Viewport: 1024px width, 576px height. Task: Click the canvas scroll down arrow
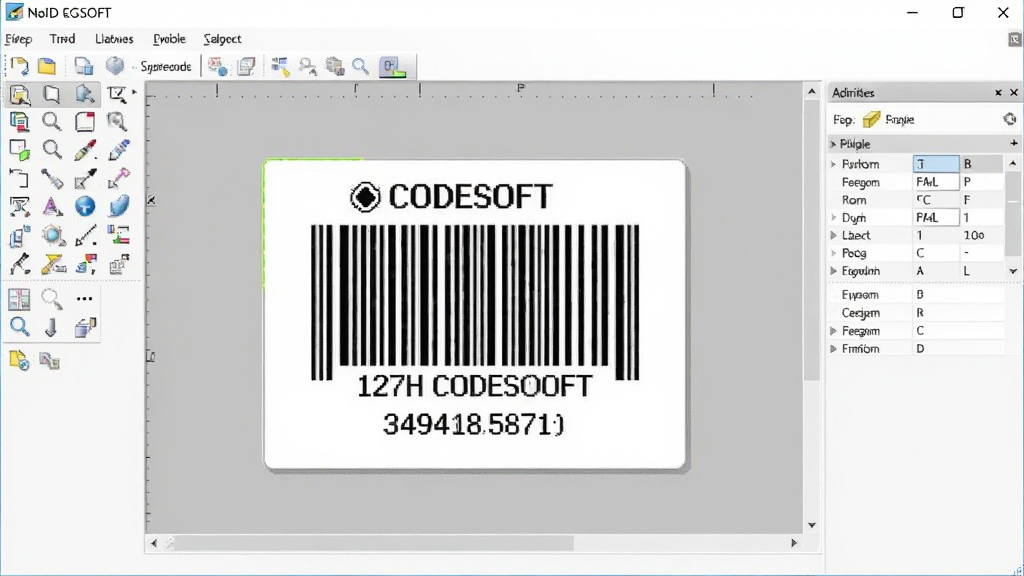812,525
